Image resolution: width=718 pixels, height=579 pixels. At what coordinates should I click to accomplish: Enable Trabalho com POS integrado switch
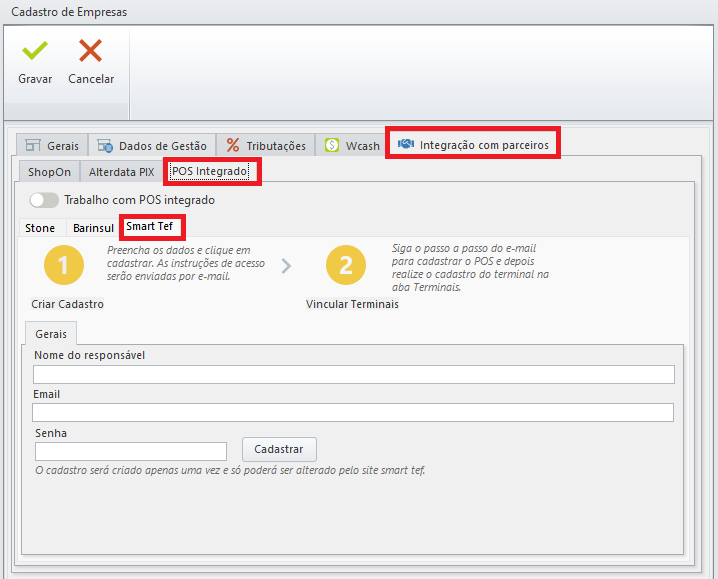(44, 200)
